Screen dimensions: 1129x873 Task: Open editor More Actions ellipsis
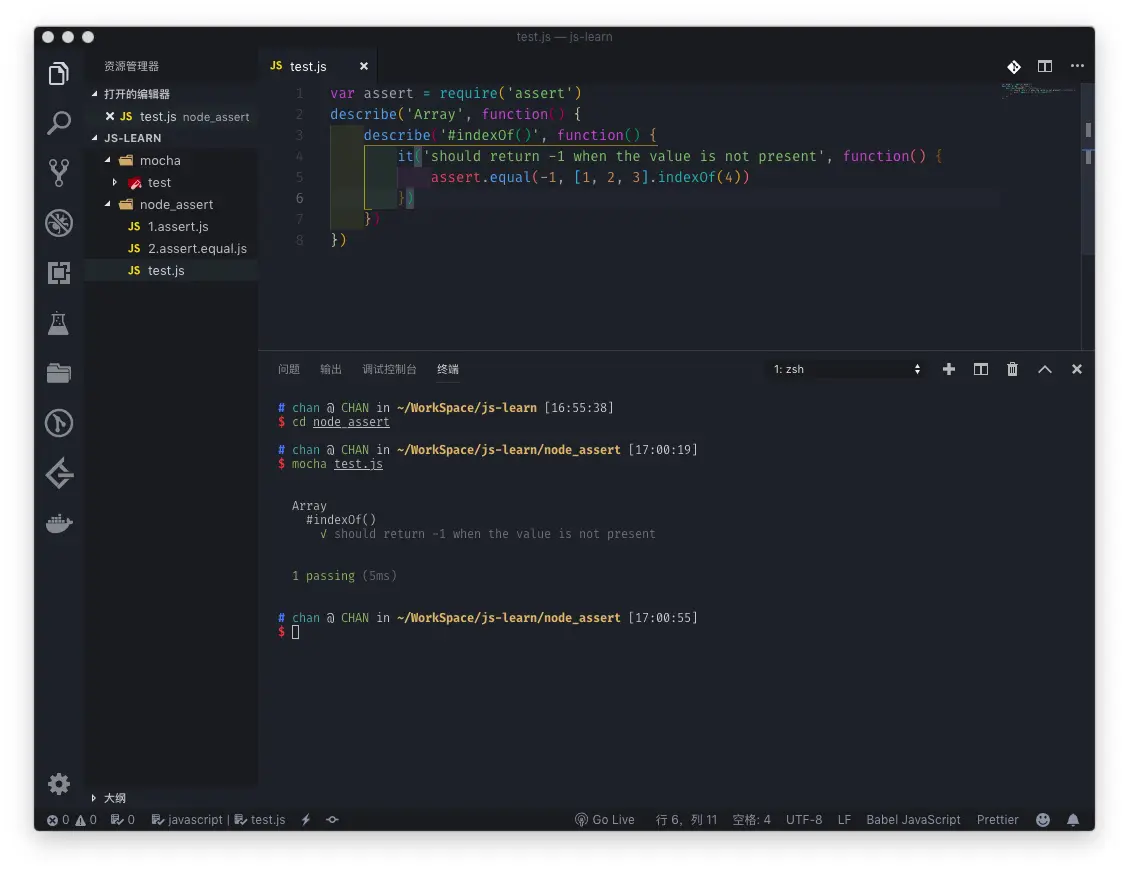coord(1077,66)
